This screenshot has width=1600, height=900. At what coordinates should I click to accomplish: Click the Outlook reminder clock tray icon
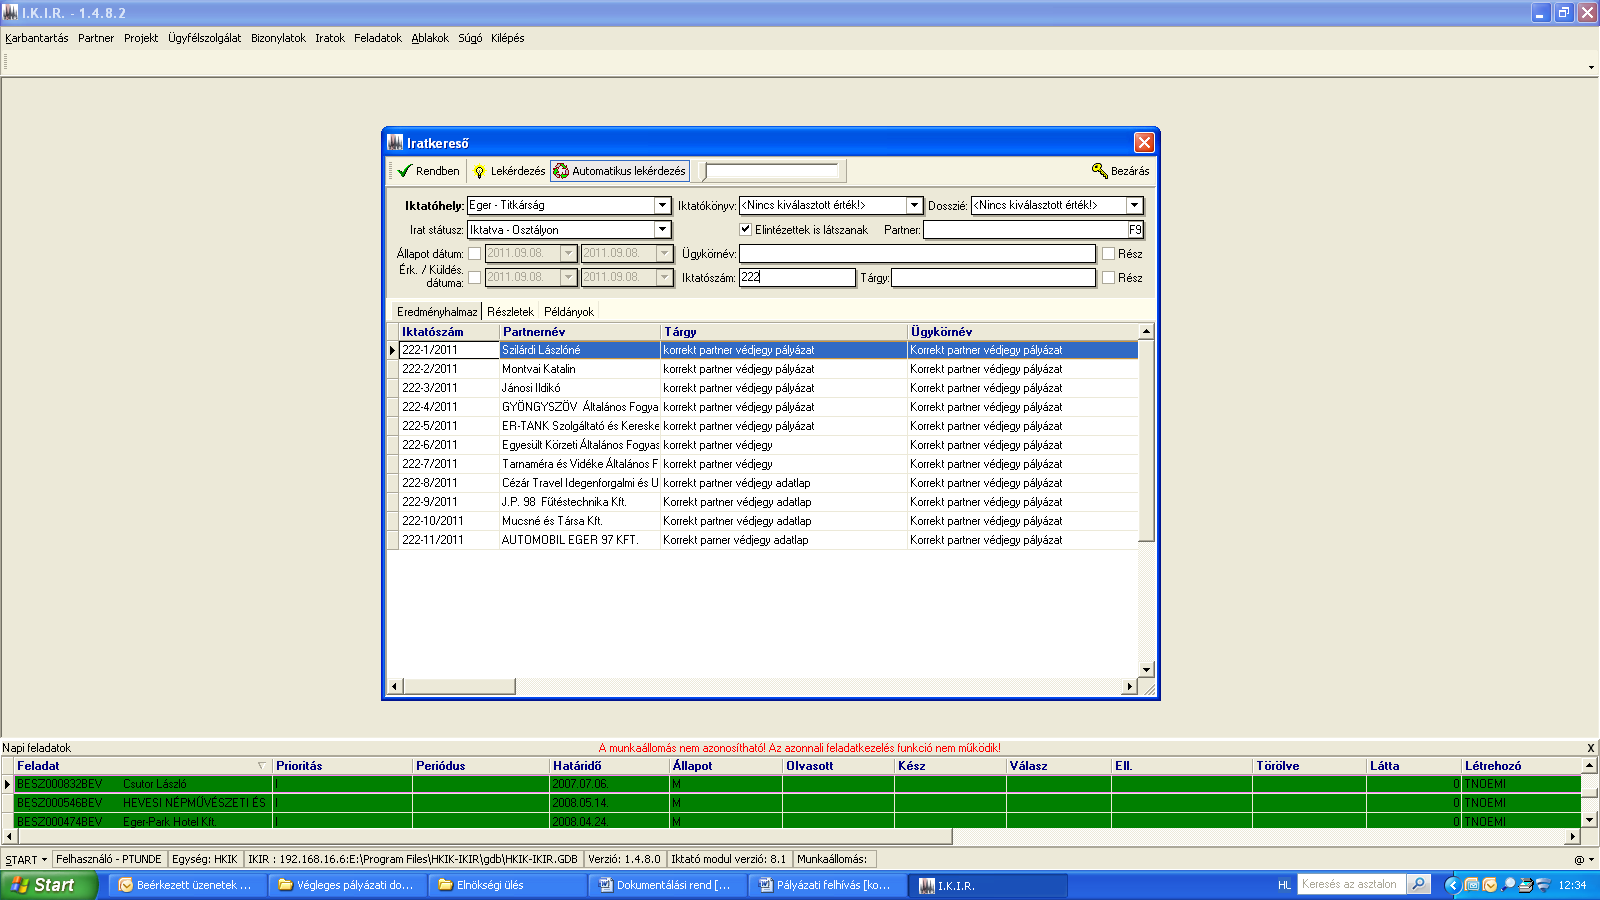[x=1490, y=885]
